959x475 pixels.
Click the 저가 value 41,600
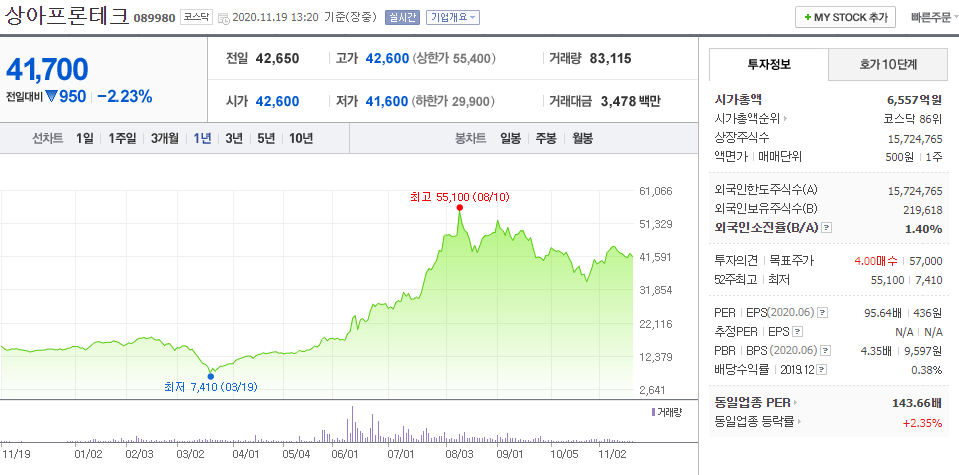(387, 101)
